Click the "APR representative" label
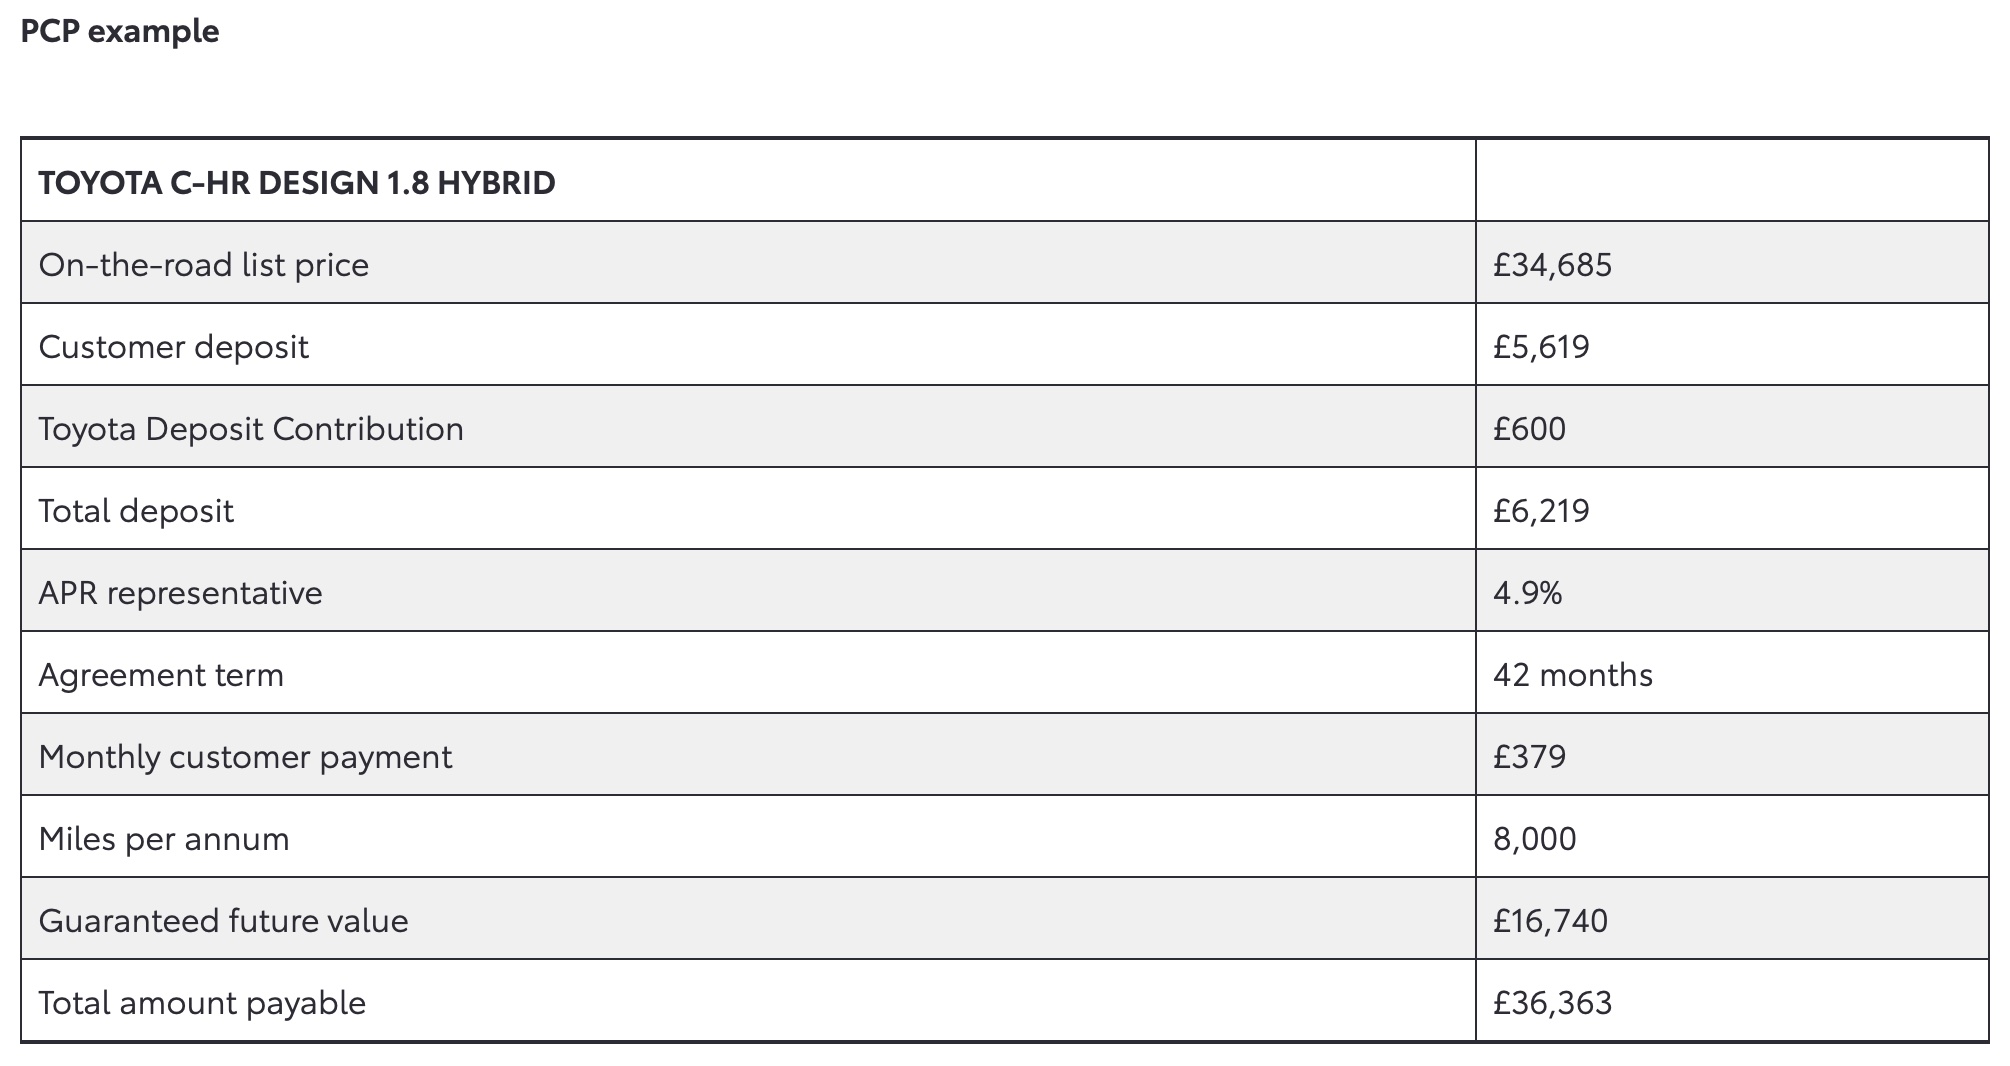 [x=181, y=593]
